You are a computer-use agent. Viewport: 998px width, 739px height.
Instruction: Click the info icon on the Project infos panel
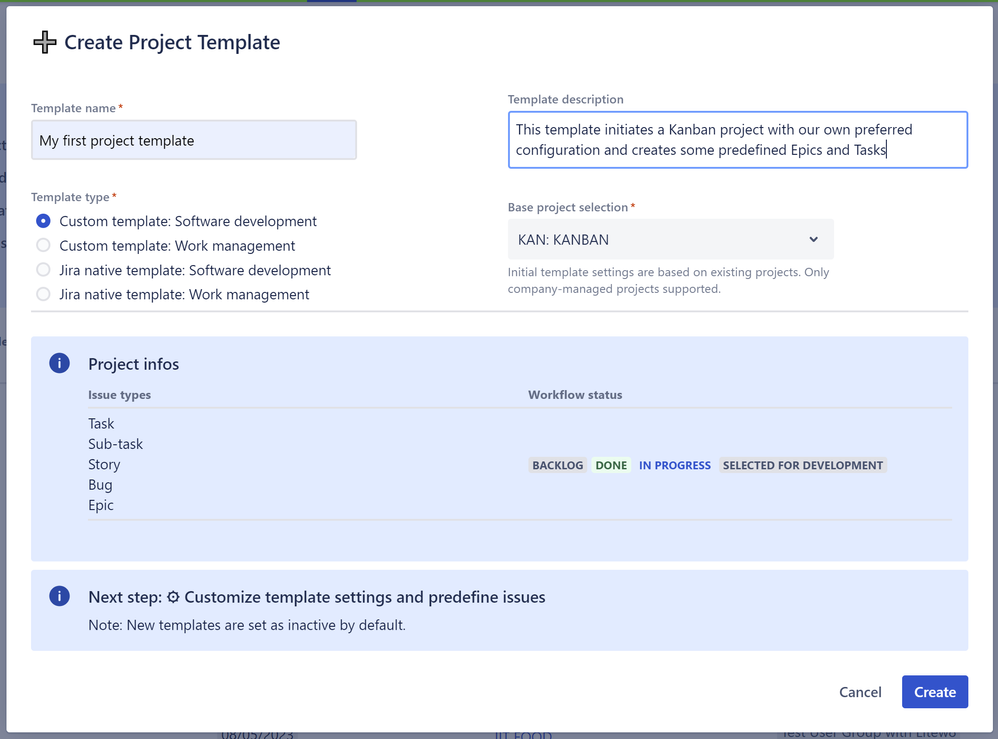coord(59,363)
